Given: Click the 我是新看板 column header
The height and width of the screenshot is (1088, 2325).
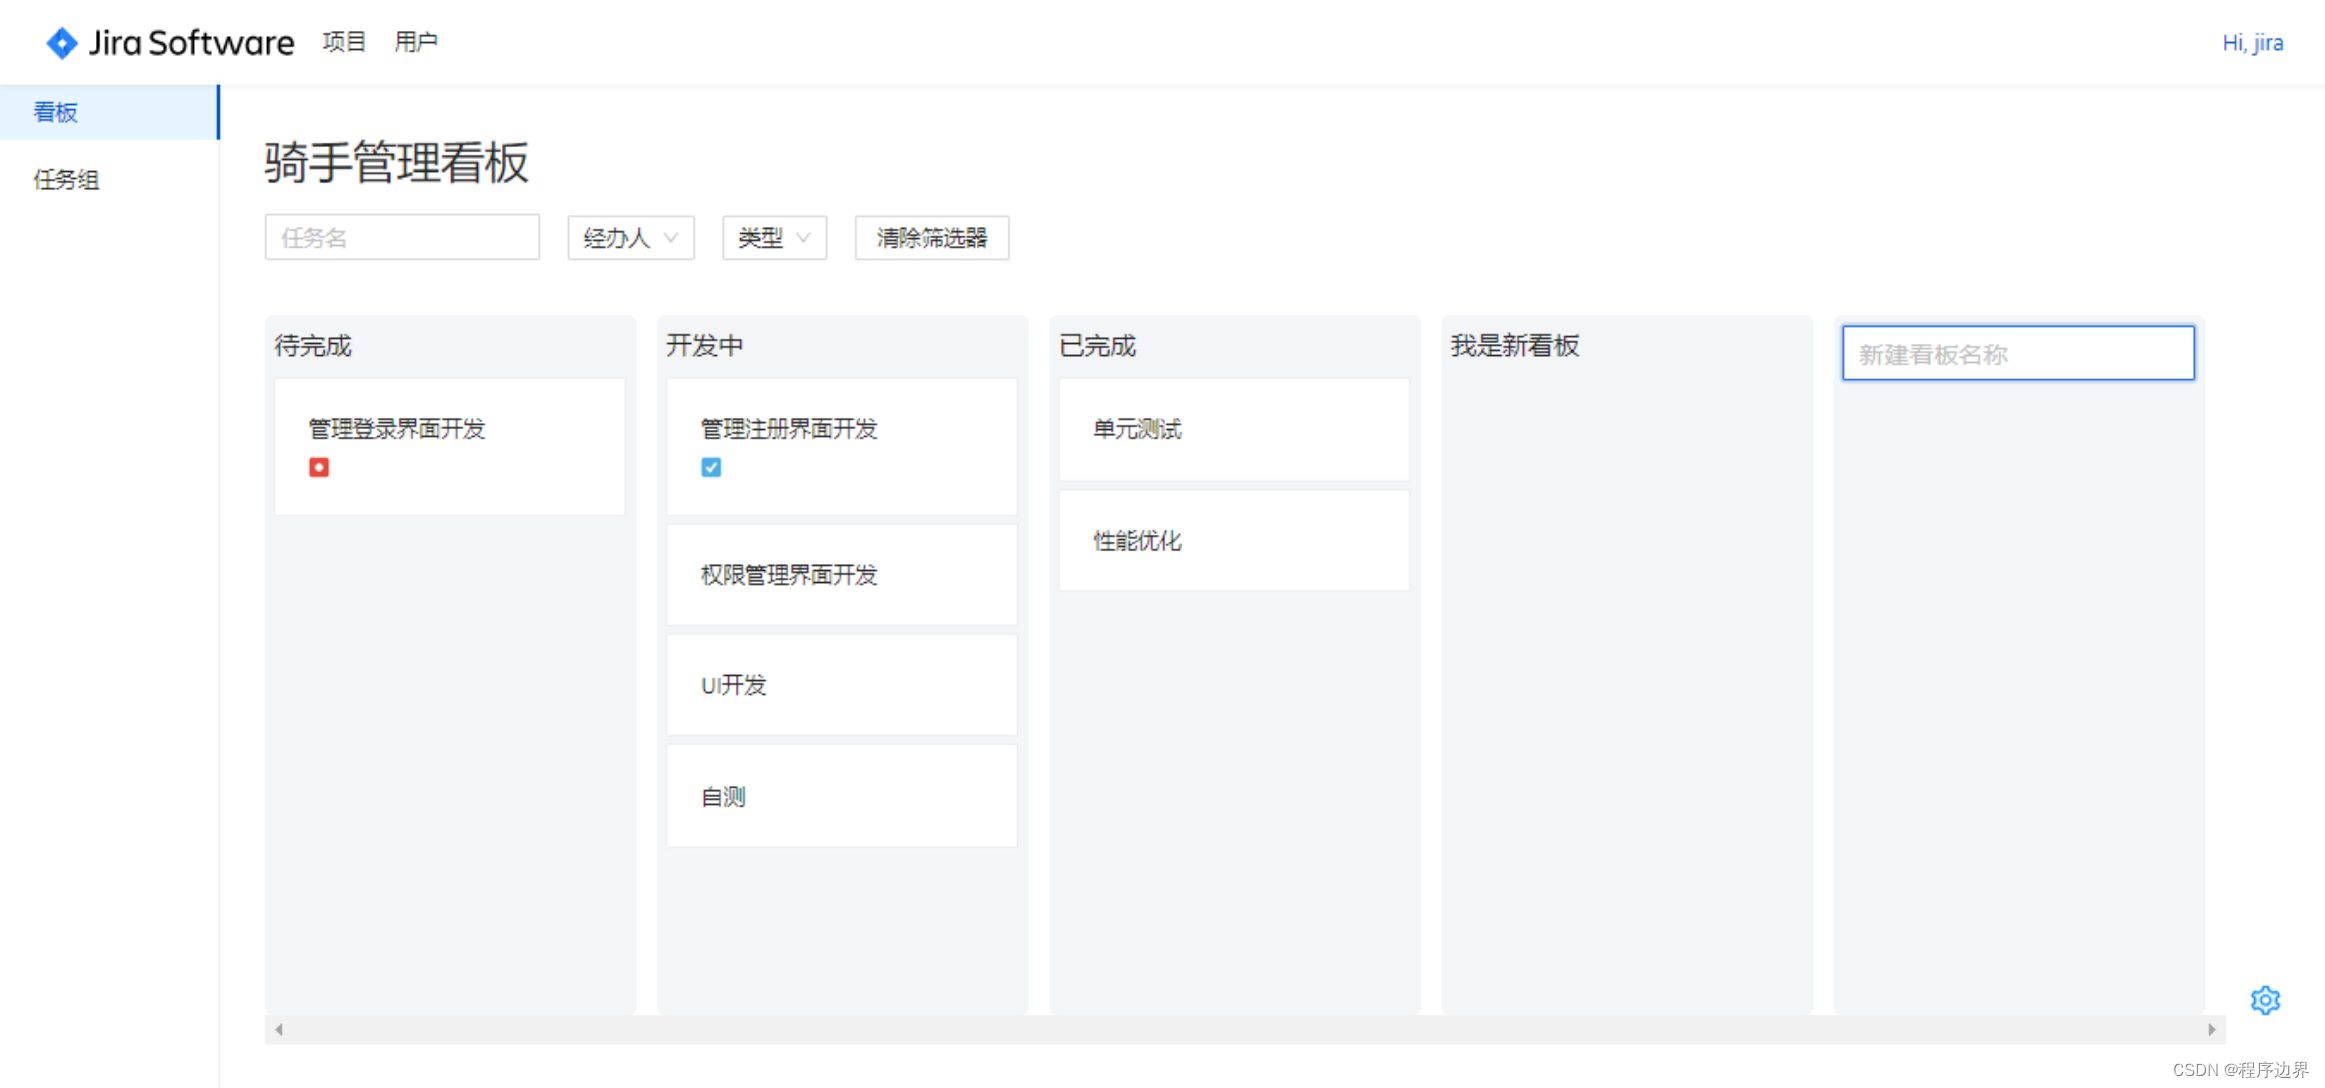Looking at the screenshot, I should click(1515, 346).
